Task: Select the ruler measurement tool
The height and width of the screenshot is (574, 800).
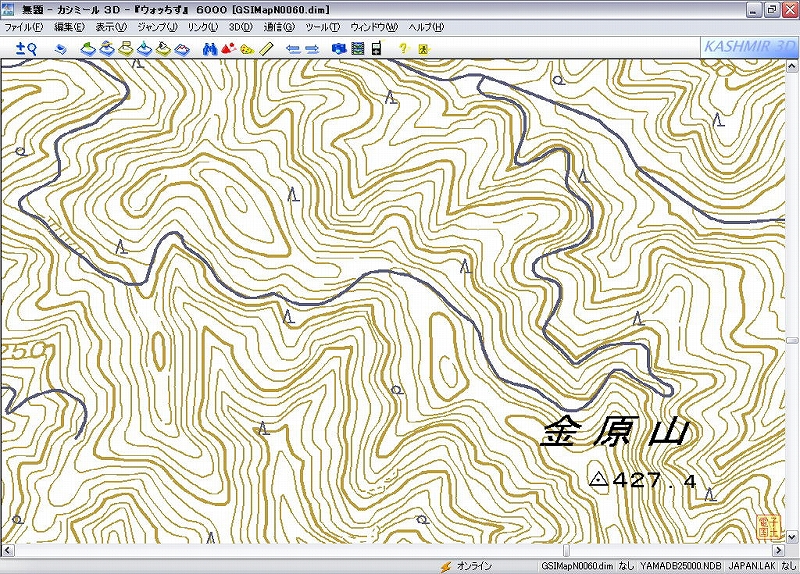Action: (x=266, y=49)
